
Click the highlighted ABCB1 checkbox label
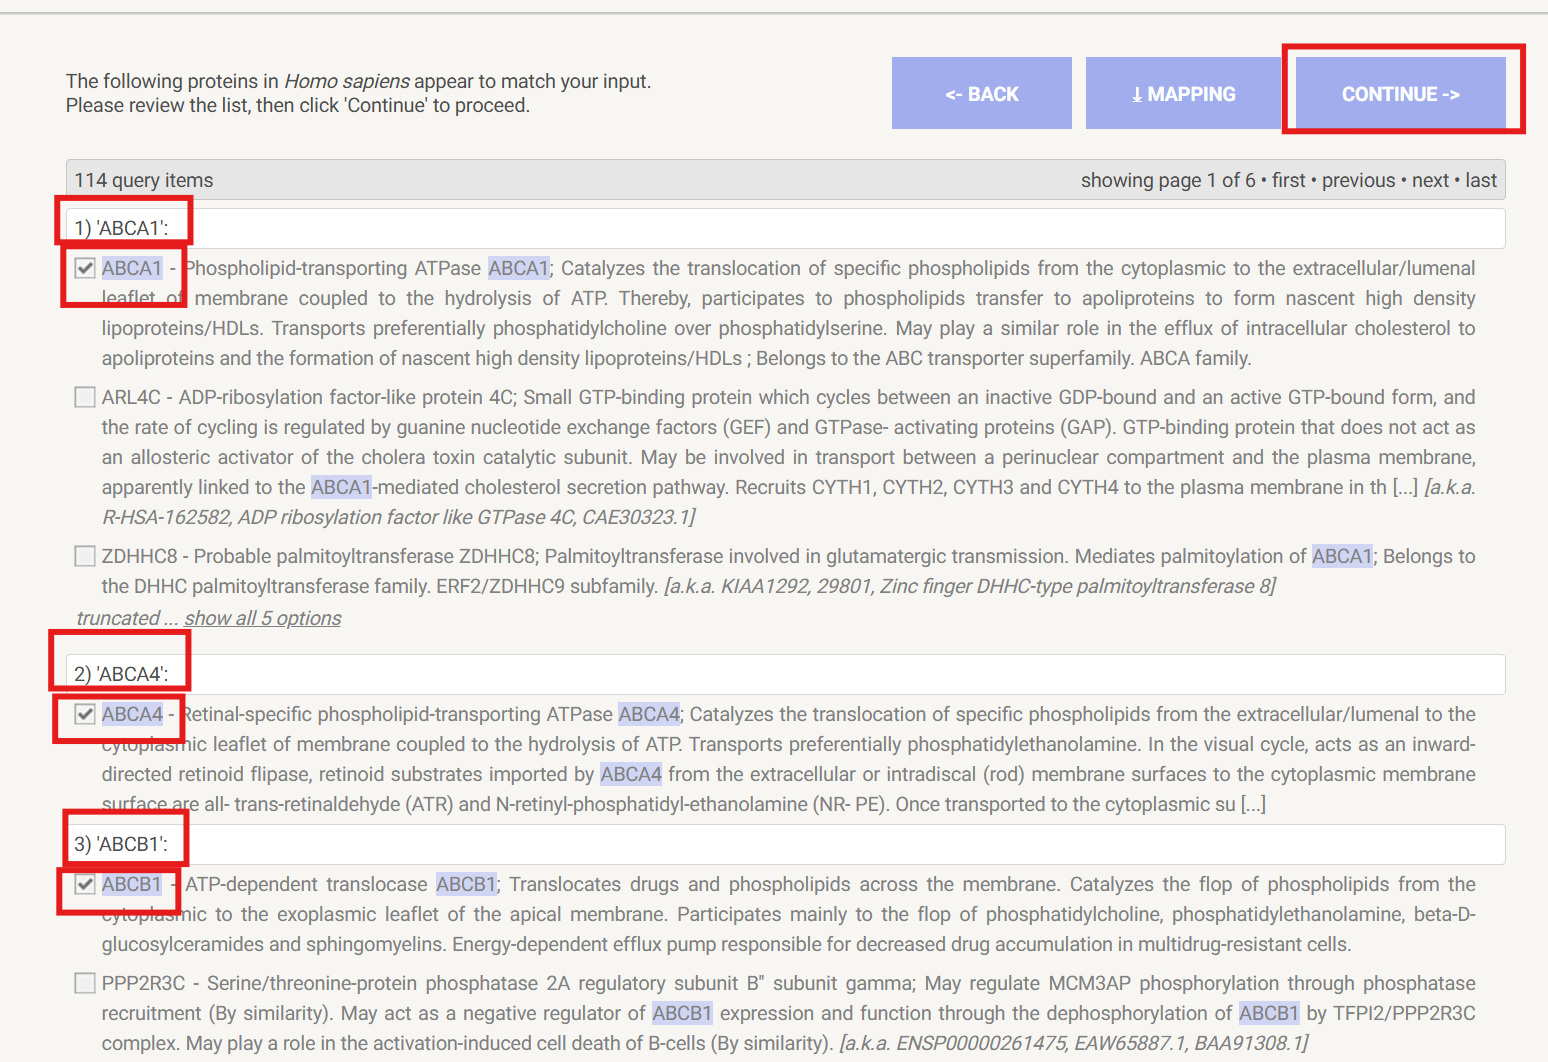pos(132,884)
